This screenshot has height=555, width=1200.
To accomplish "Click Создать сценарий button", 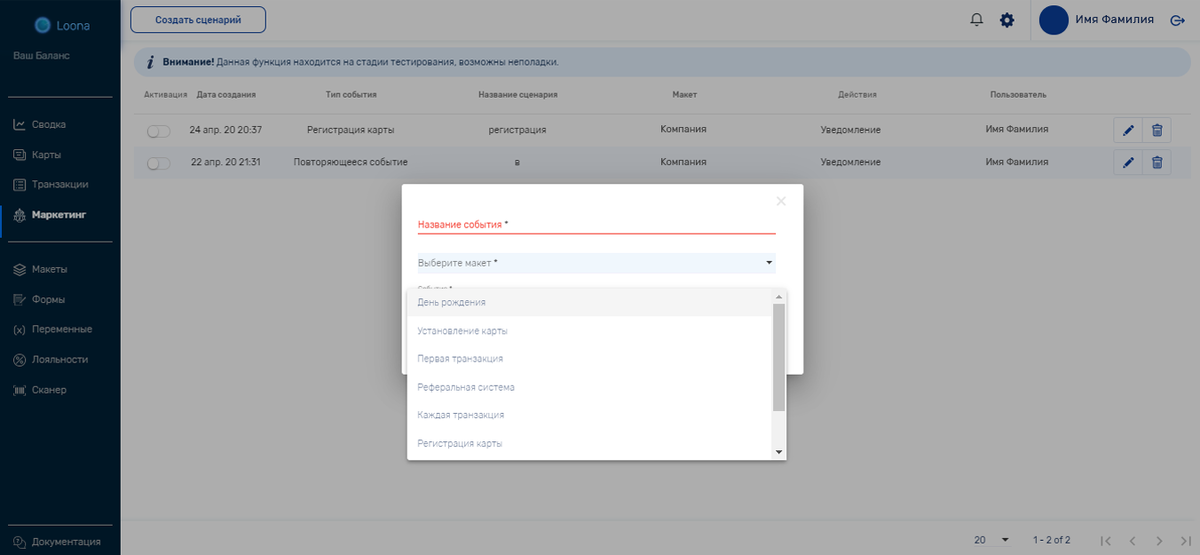I will pyautogui.click(x=198, y=20).
